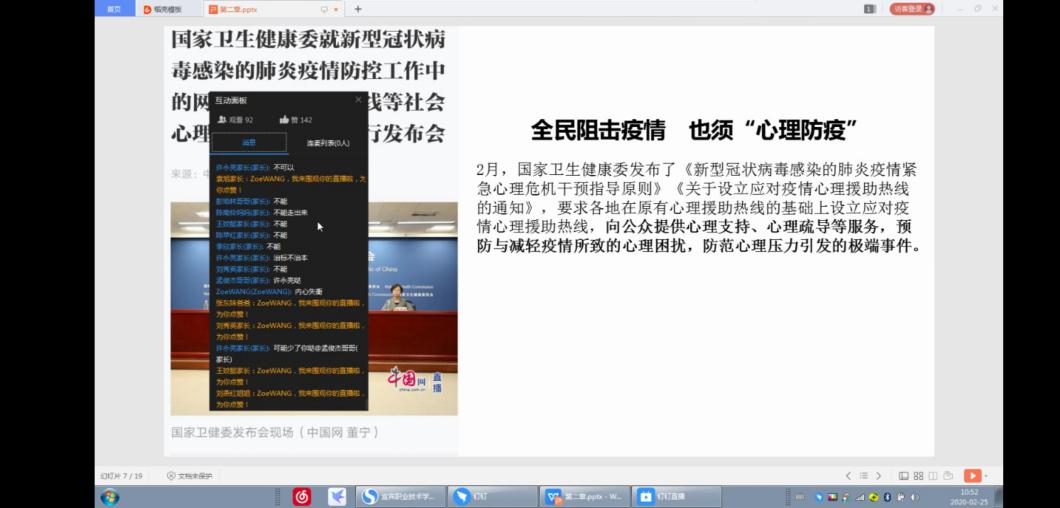Image resolution: width=1060 pixels, height=508 pixels.
Task: Open the 首页 home tab in WPS
Action: tap(114, 9)
